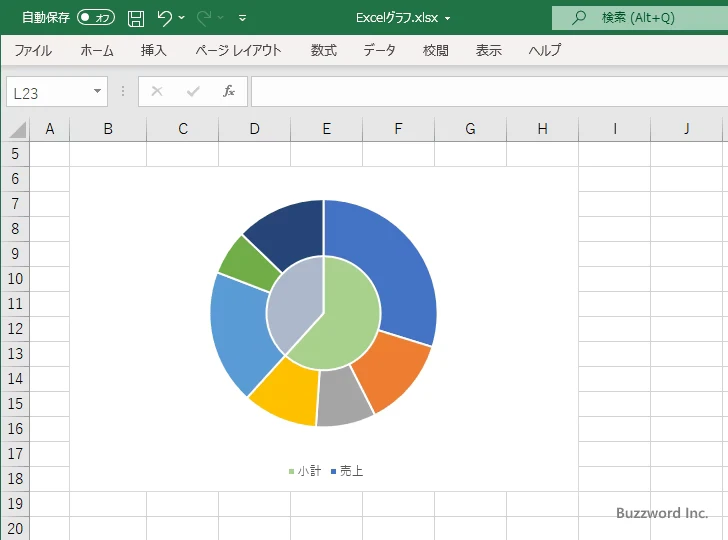Click the formula cancel X icon

[157, 91]
